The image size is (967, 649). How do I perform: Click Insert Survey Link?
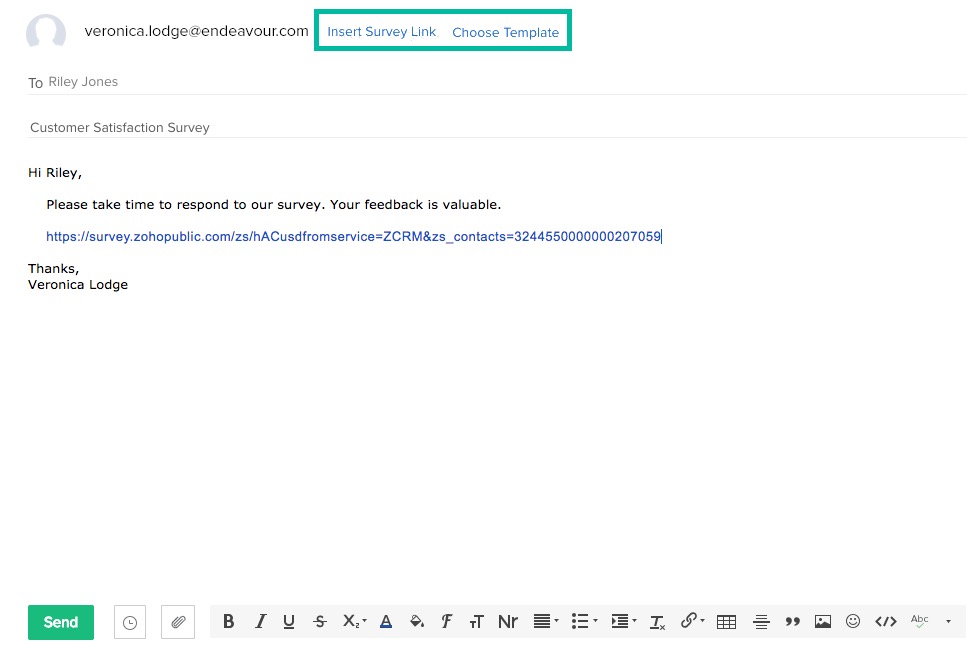pyautogui.click(x=381, y=31)
